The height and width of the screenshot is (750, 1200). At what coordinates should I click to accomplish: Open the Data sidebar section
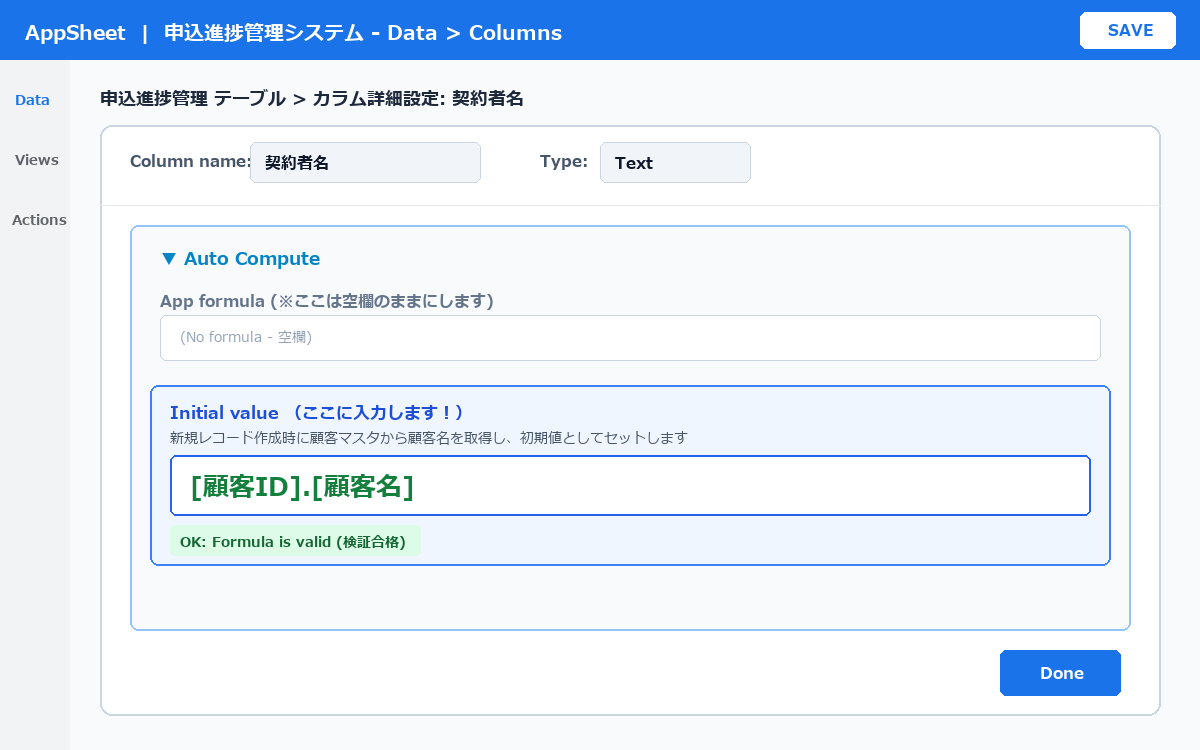[x=32, y=100]
